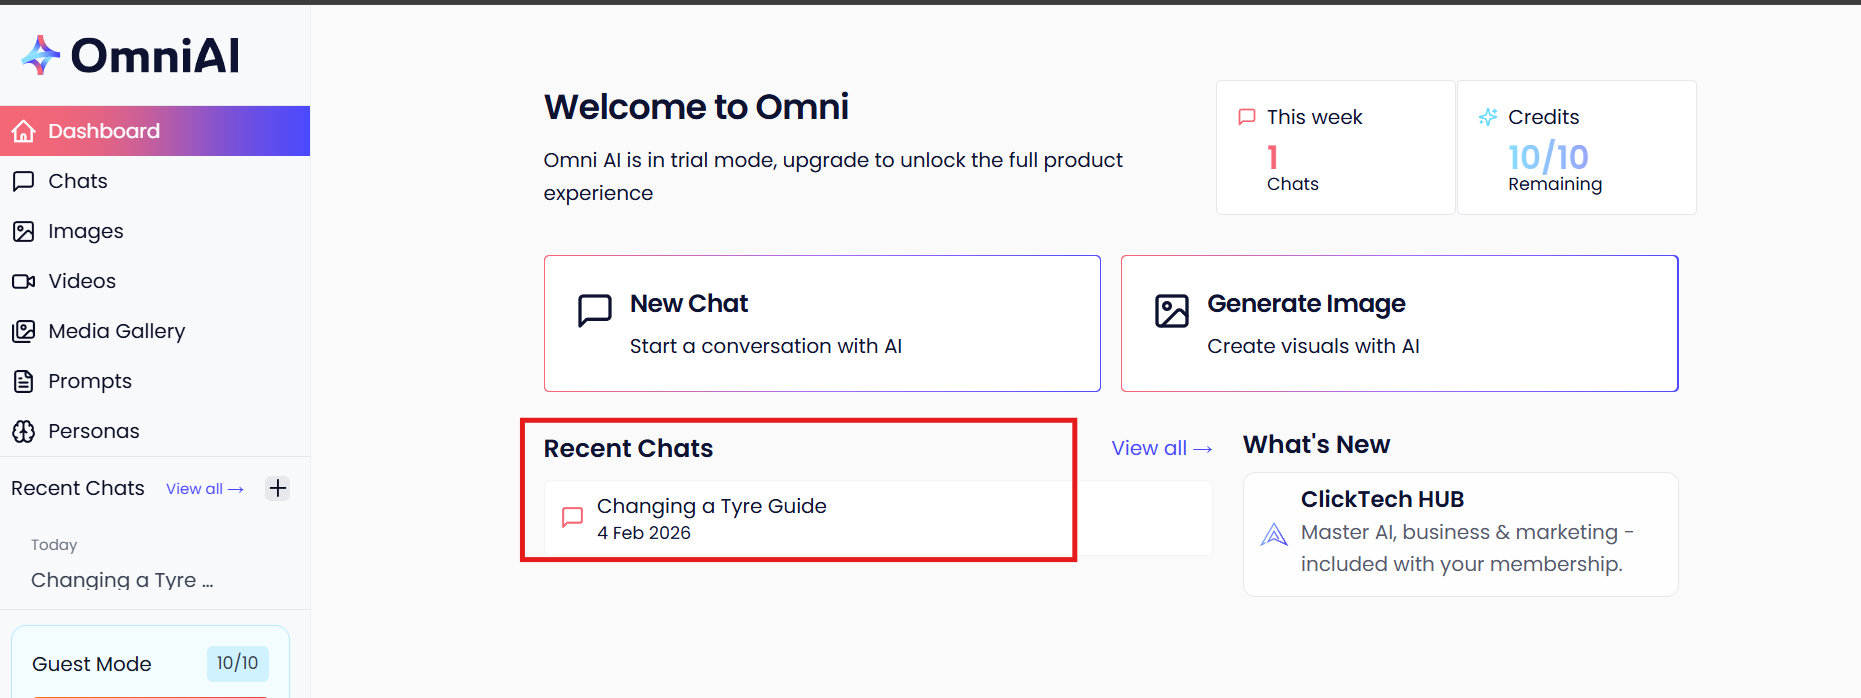The height and width of the screenshot is (698, 1861).
Task: Go to the Media Gallery section
Action: point(116,331)
